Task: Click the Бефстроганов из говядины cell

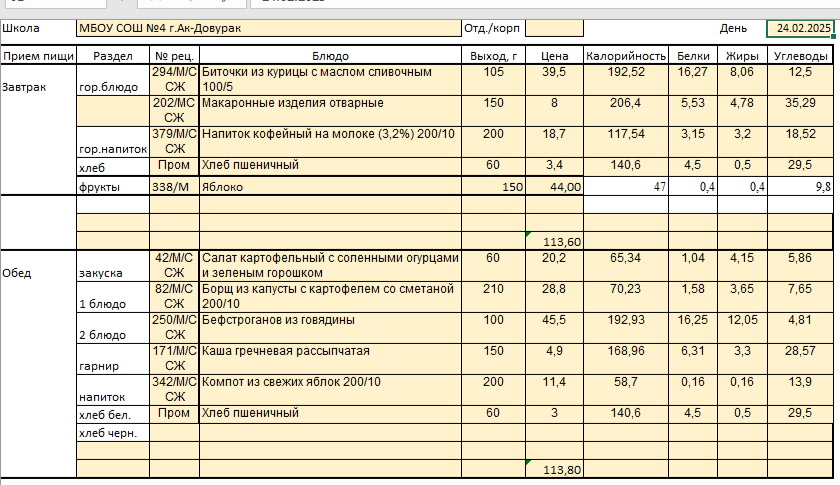Action: click(x=330, y=327)
